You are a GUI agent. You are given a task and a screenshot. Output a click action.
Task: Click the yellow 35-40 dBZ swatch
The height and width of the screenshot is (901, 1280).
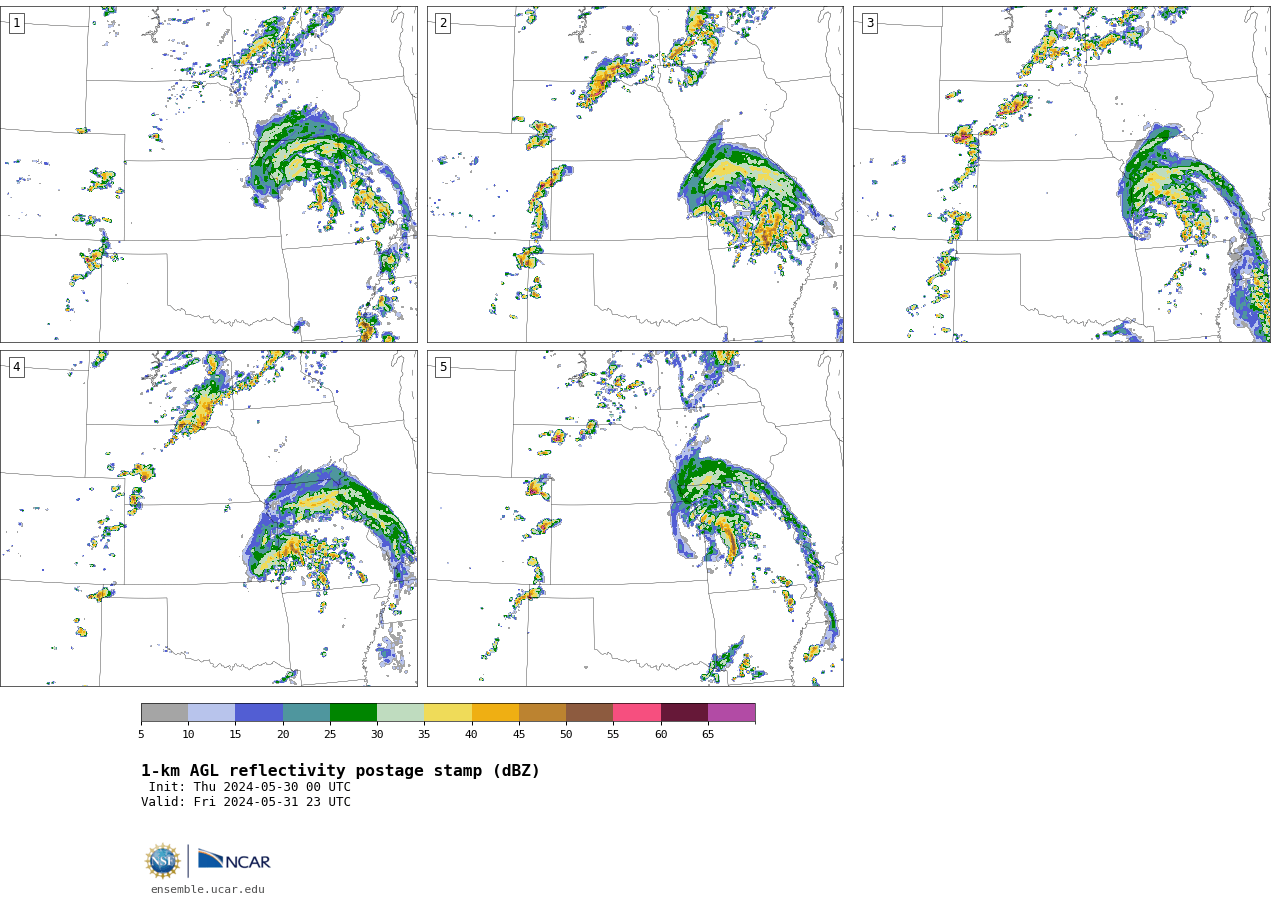click(x=448, y=713)
